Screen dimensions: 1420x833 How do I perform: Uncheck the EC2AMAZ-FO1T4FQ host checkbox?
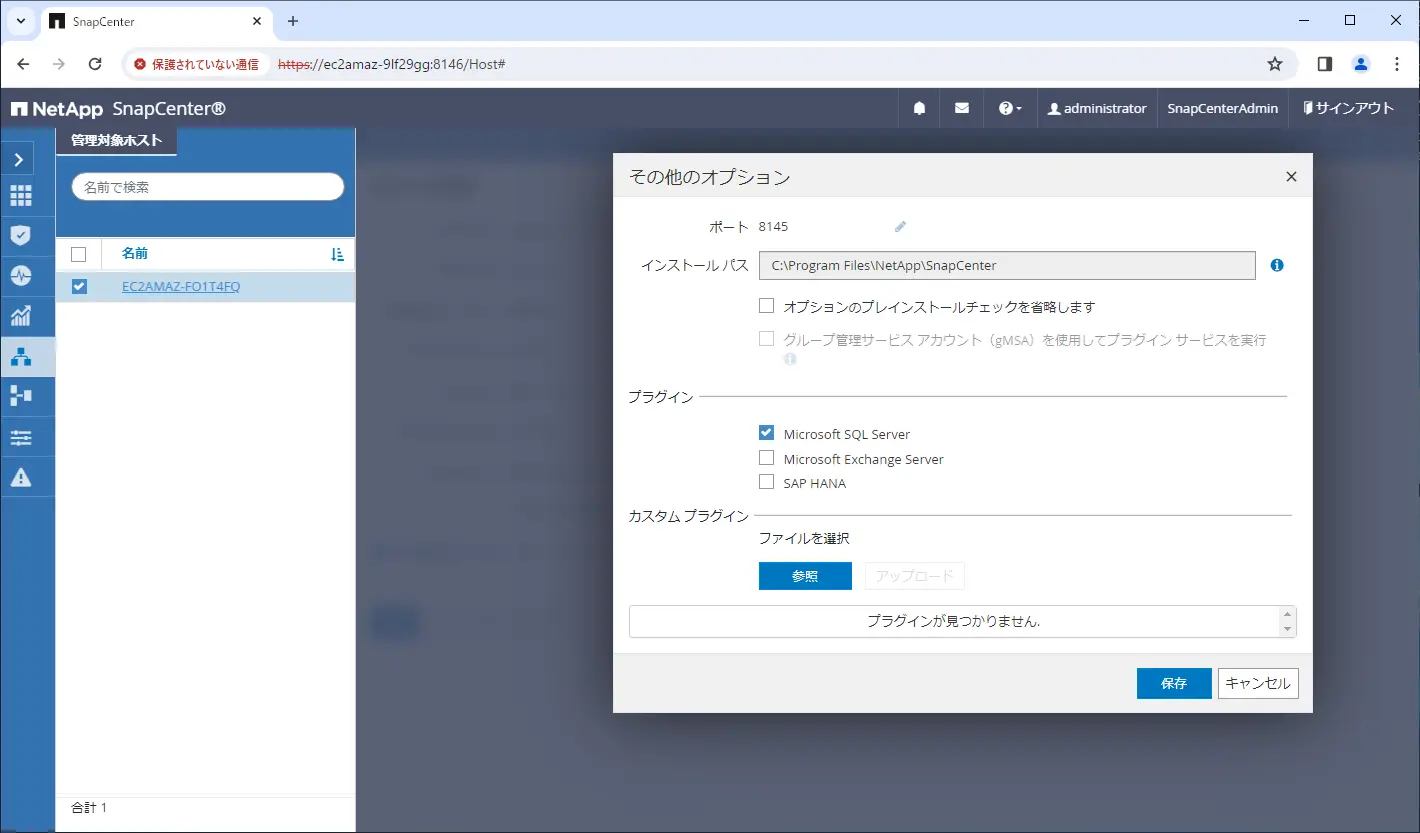(79, 287)
